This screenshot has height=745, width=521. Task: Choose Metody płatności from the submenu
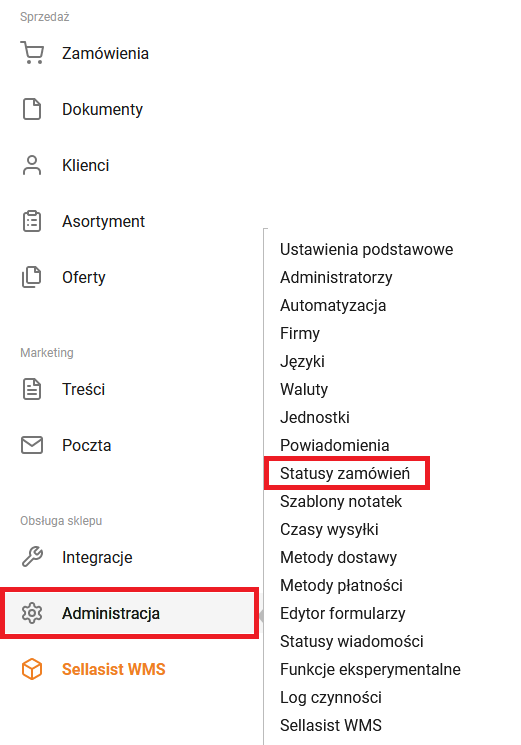[341, 585]
